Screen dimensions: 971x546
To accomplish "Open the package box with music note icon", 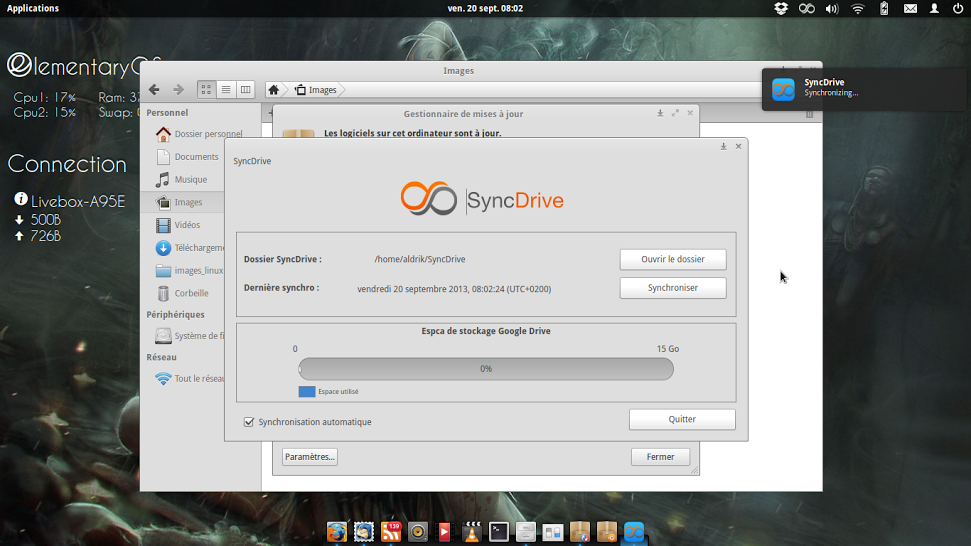I will [x=580, y=532].
